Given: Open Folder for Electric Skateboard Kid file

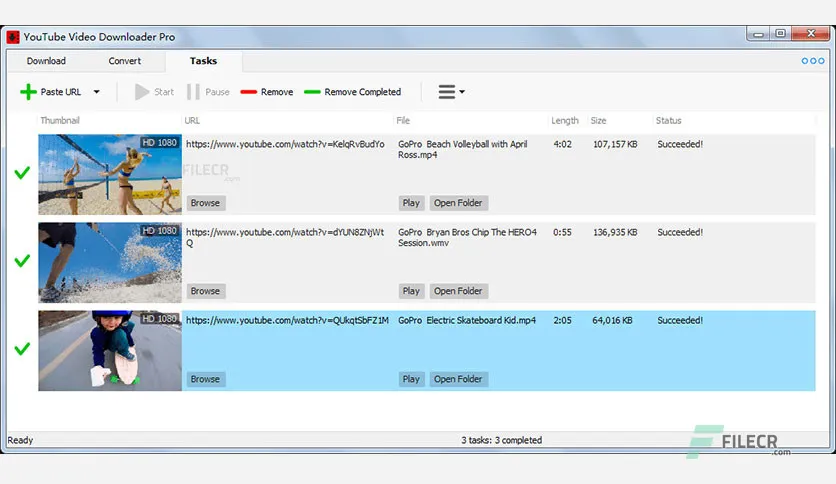Looking at the screenshot, I should coord(458,379).
